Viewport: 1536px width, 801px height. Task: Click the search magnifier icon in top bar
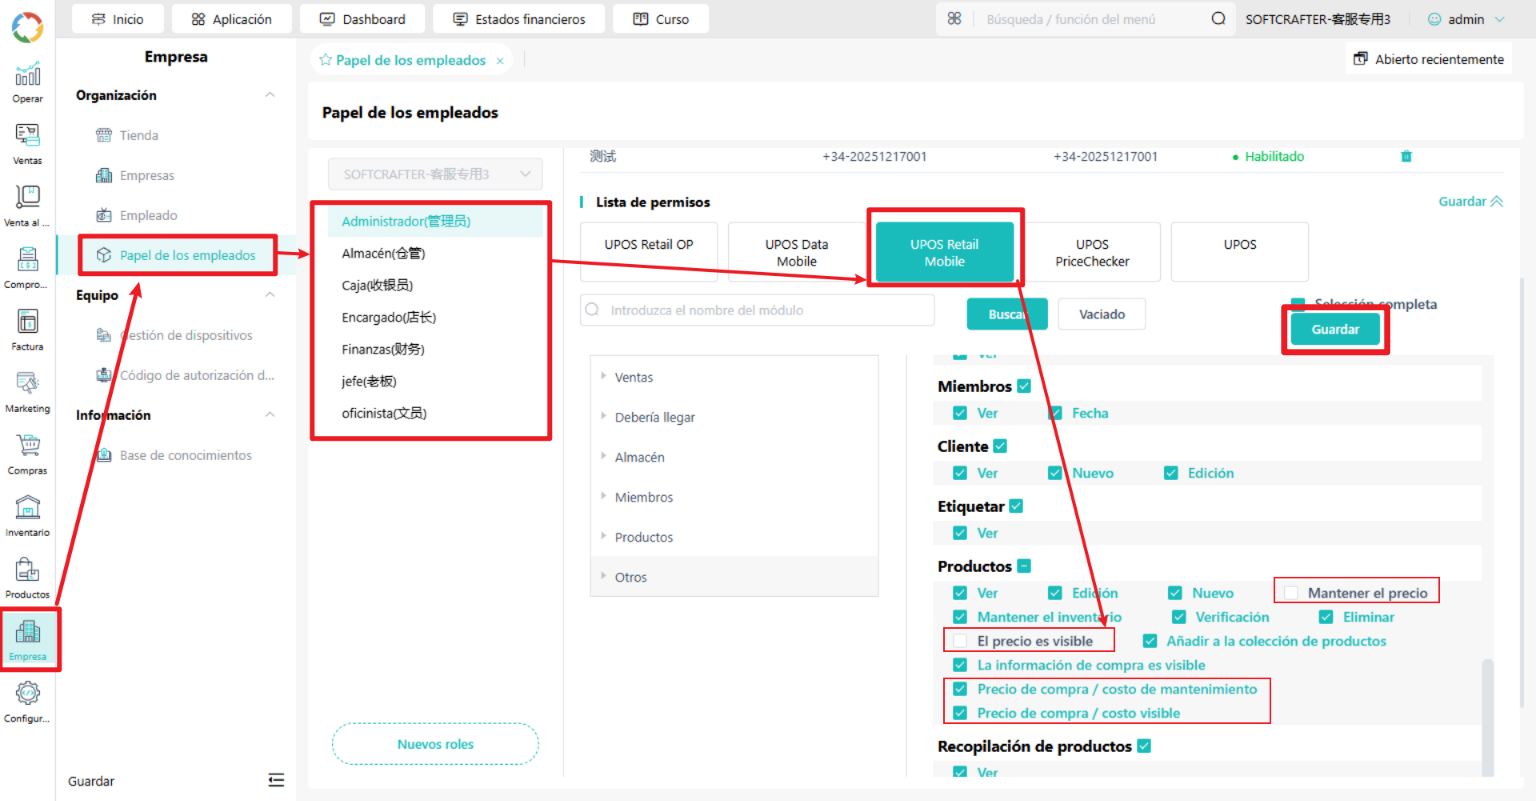[1218, 19]
